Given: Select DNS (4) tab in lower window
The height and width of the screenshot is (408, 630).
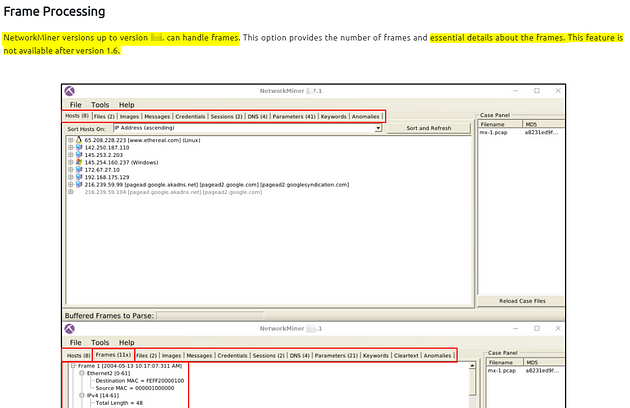Looking at the screenshot, I should 300,356.
